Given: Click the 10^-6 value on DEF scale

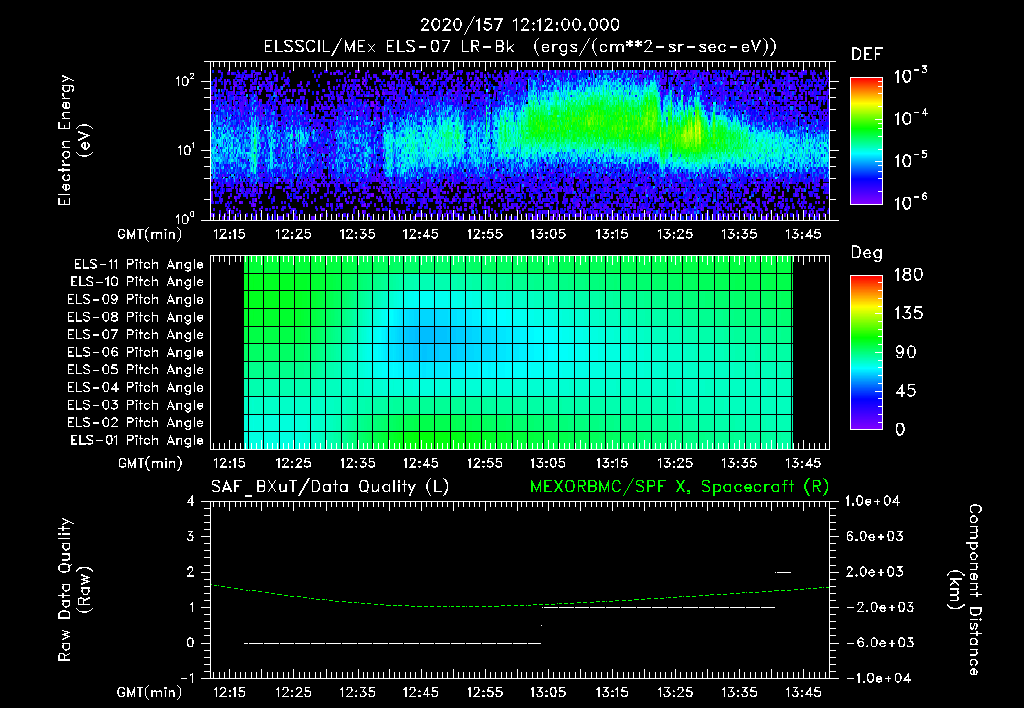Looking at the screenshot, I should [910, 202].
